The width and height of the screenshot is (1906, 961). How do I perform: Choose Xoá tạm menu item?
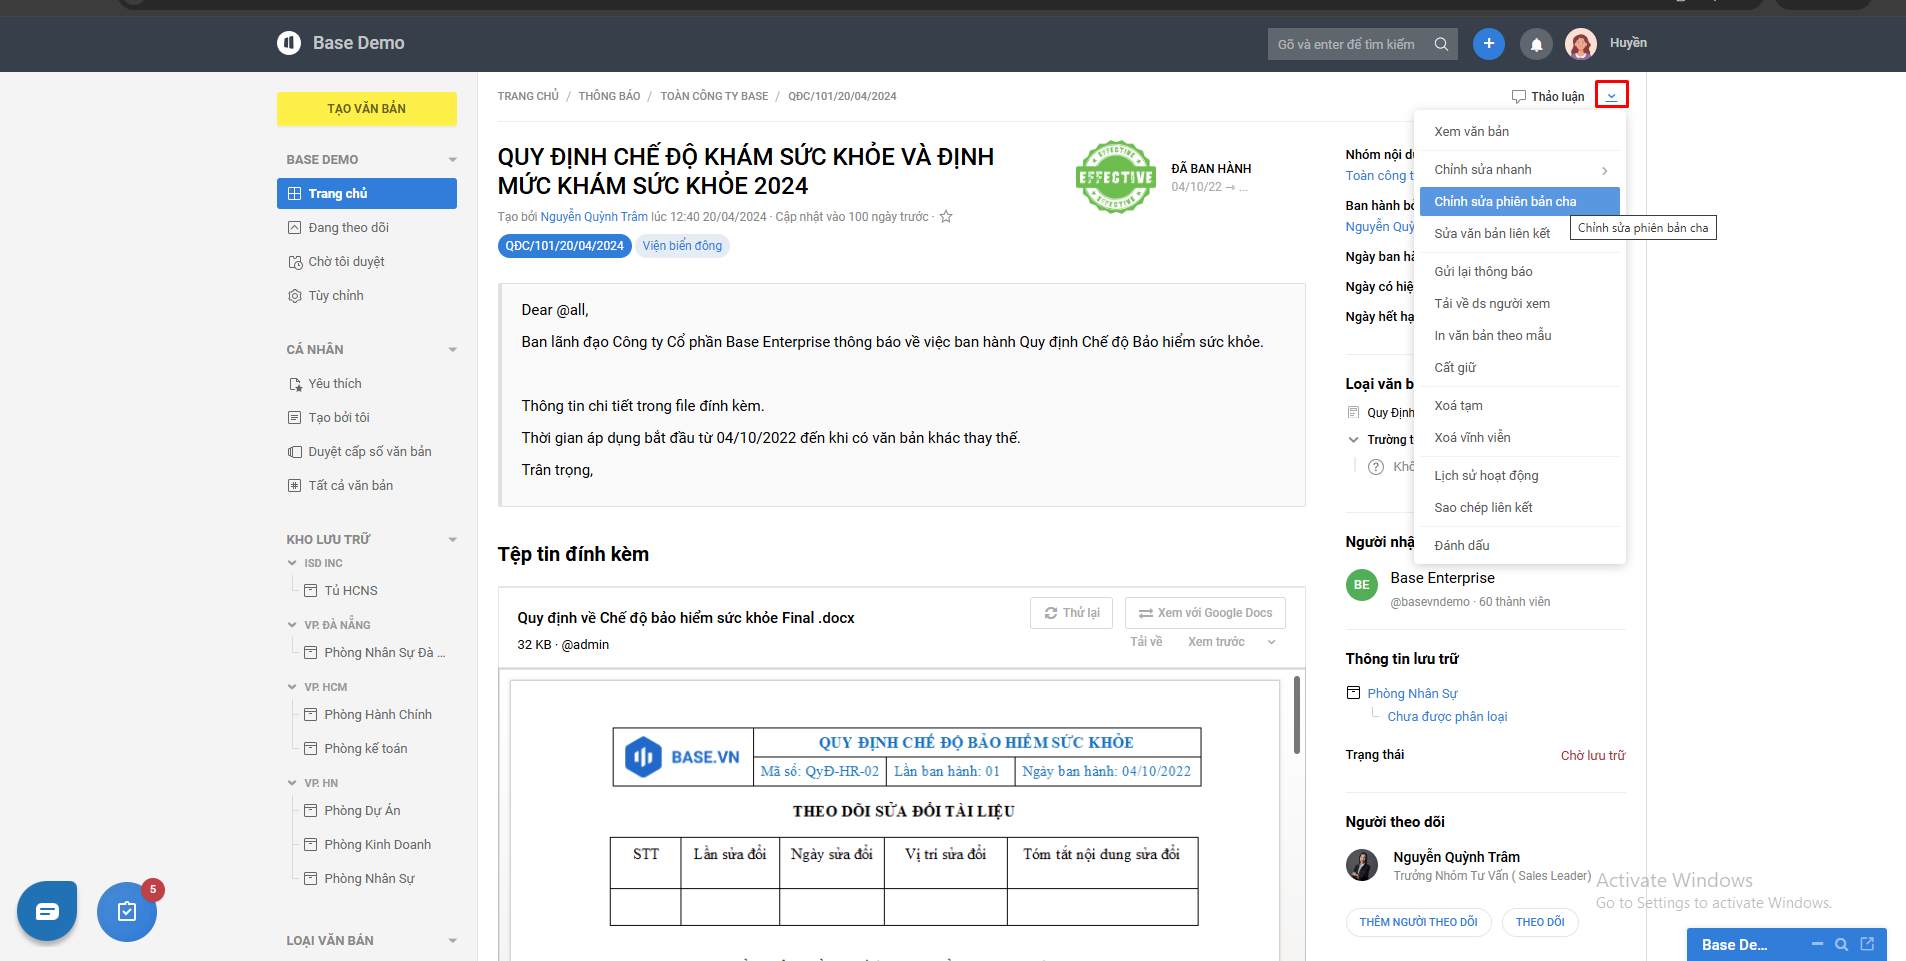tap(1520, 406)
